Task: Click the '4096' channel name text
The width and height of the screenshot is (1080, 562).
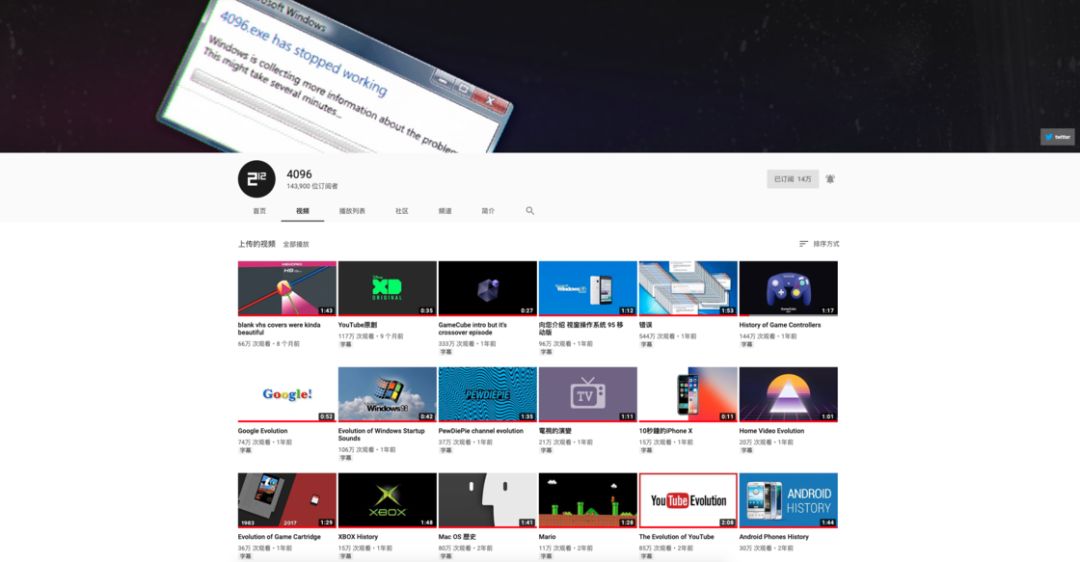Action: tap(299, 174)
